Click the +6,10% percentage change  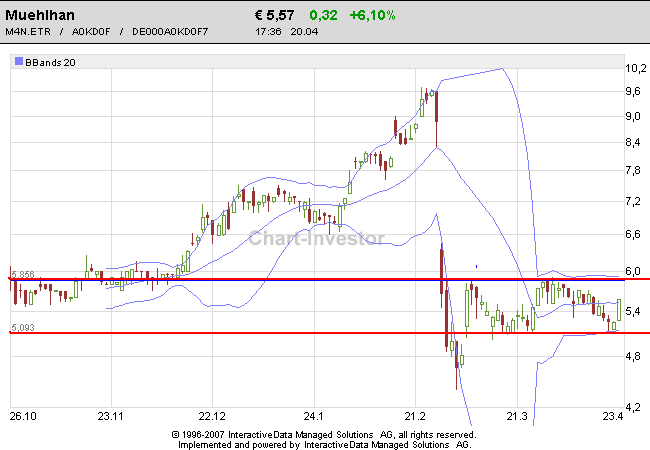pyautogui.click(x=370, y=15)
